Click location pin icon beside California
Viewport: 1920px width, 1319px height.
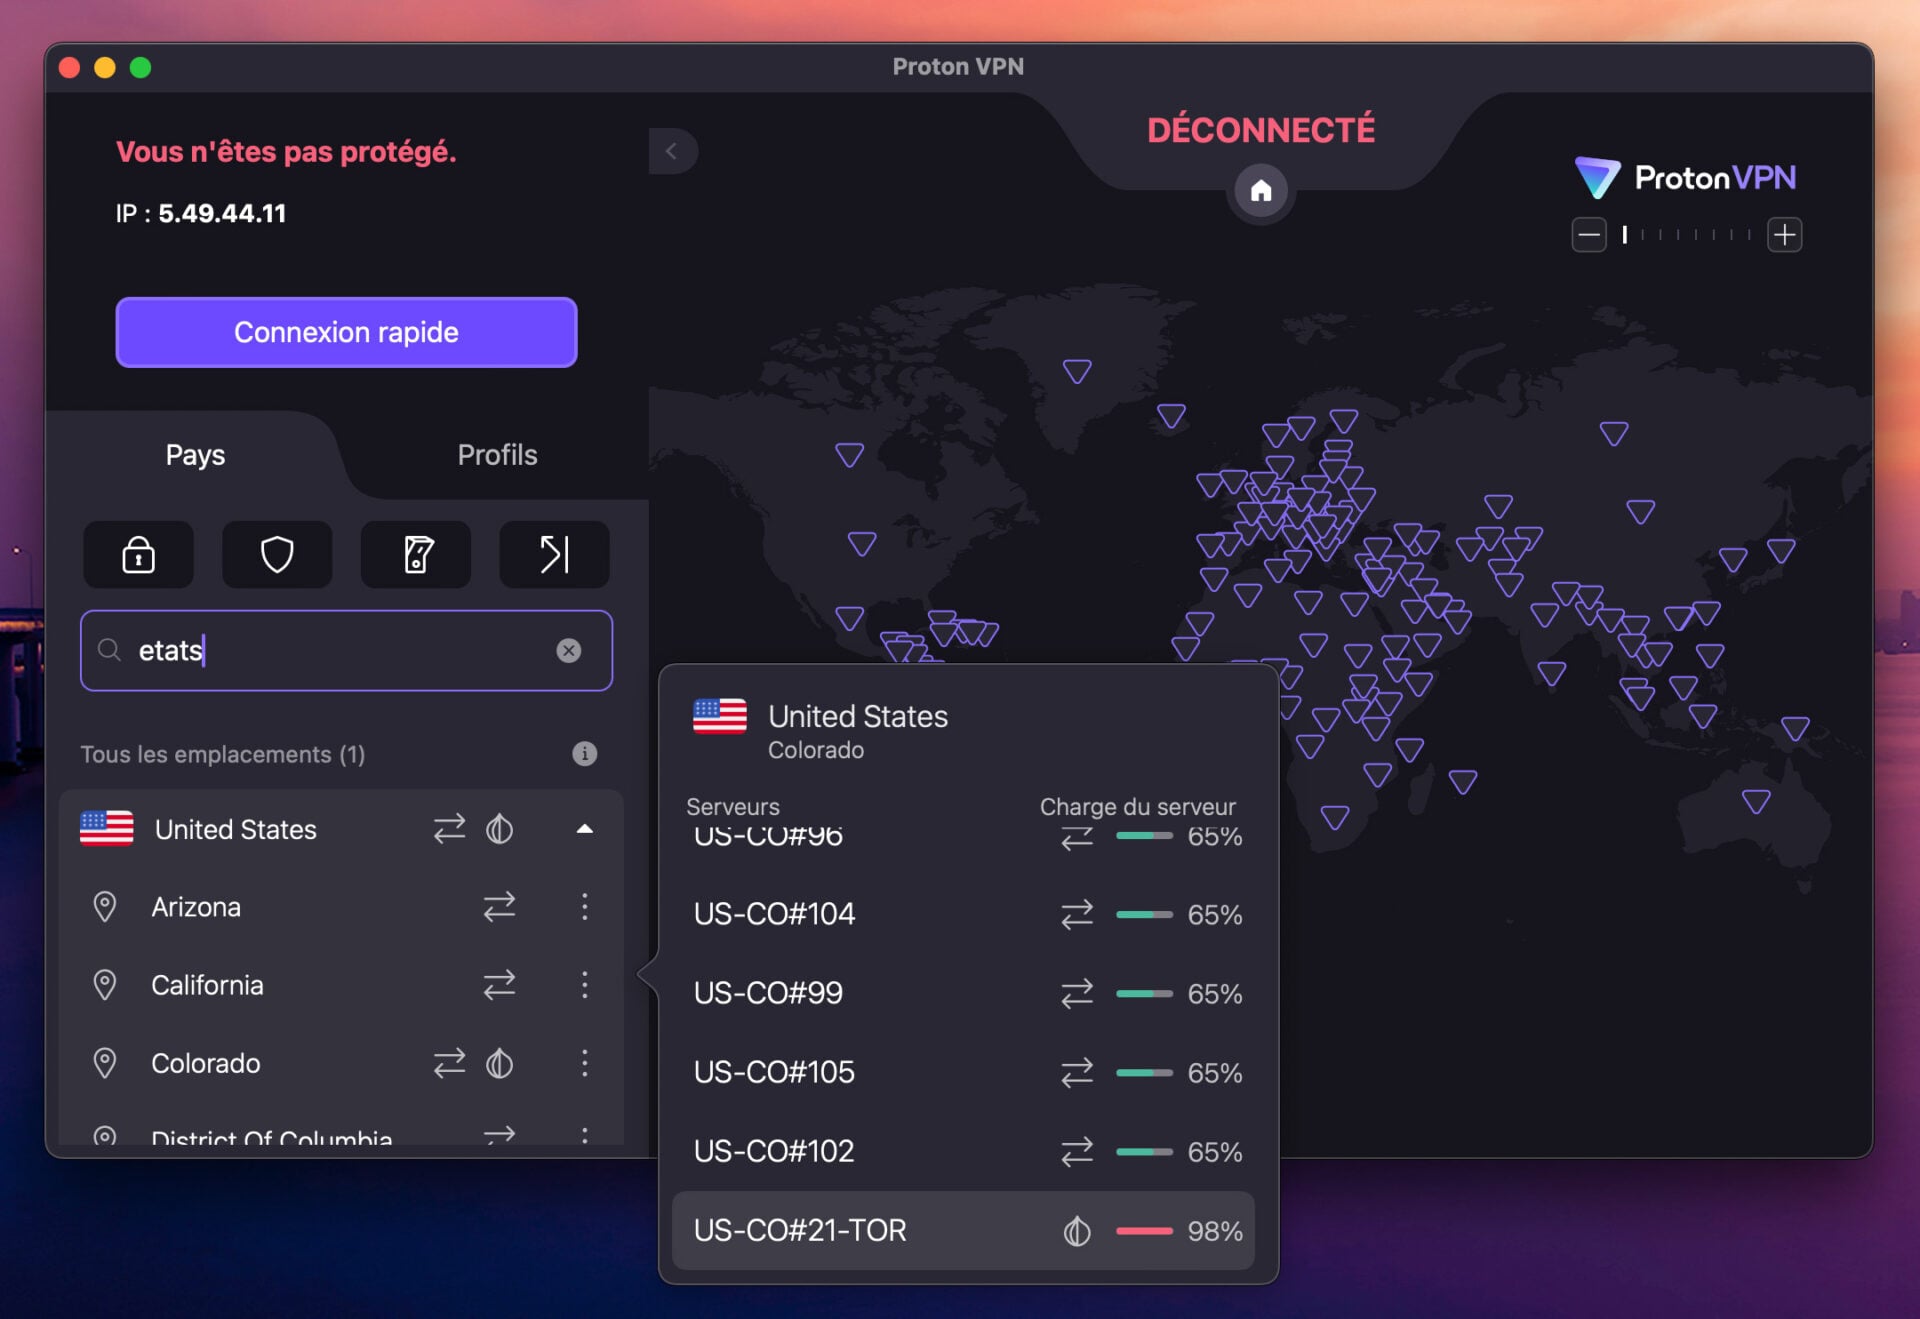pos(104,985)
